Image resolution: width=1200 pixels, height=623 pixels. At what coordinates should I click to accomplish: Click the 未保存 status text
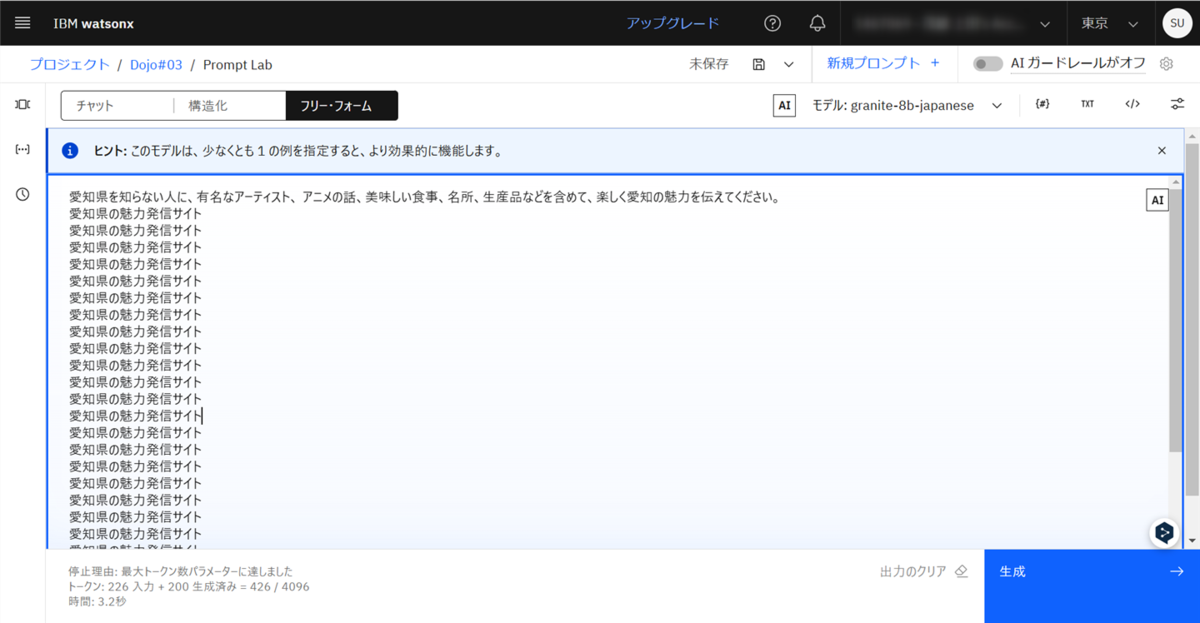point(709,64)
